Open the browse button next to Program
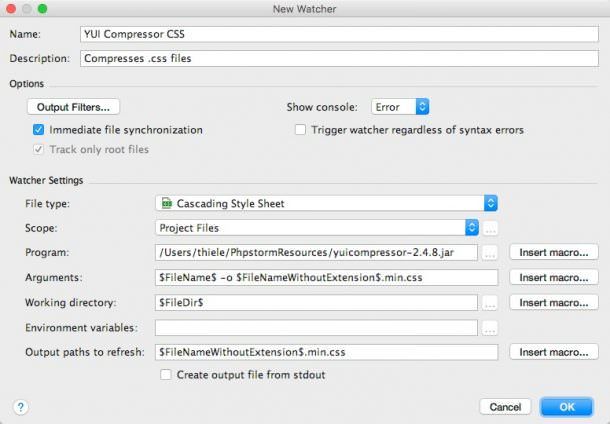 [490, 253]
